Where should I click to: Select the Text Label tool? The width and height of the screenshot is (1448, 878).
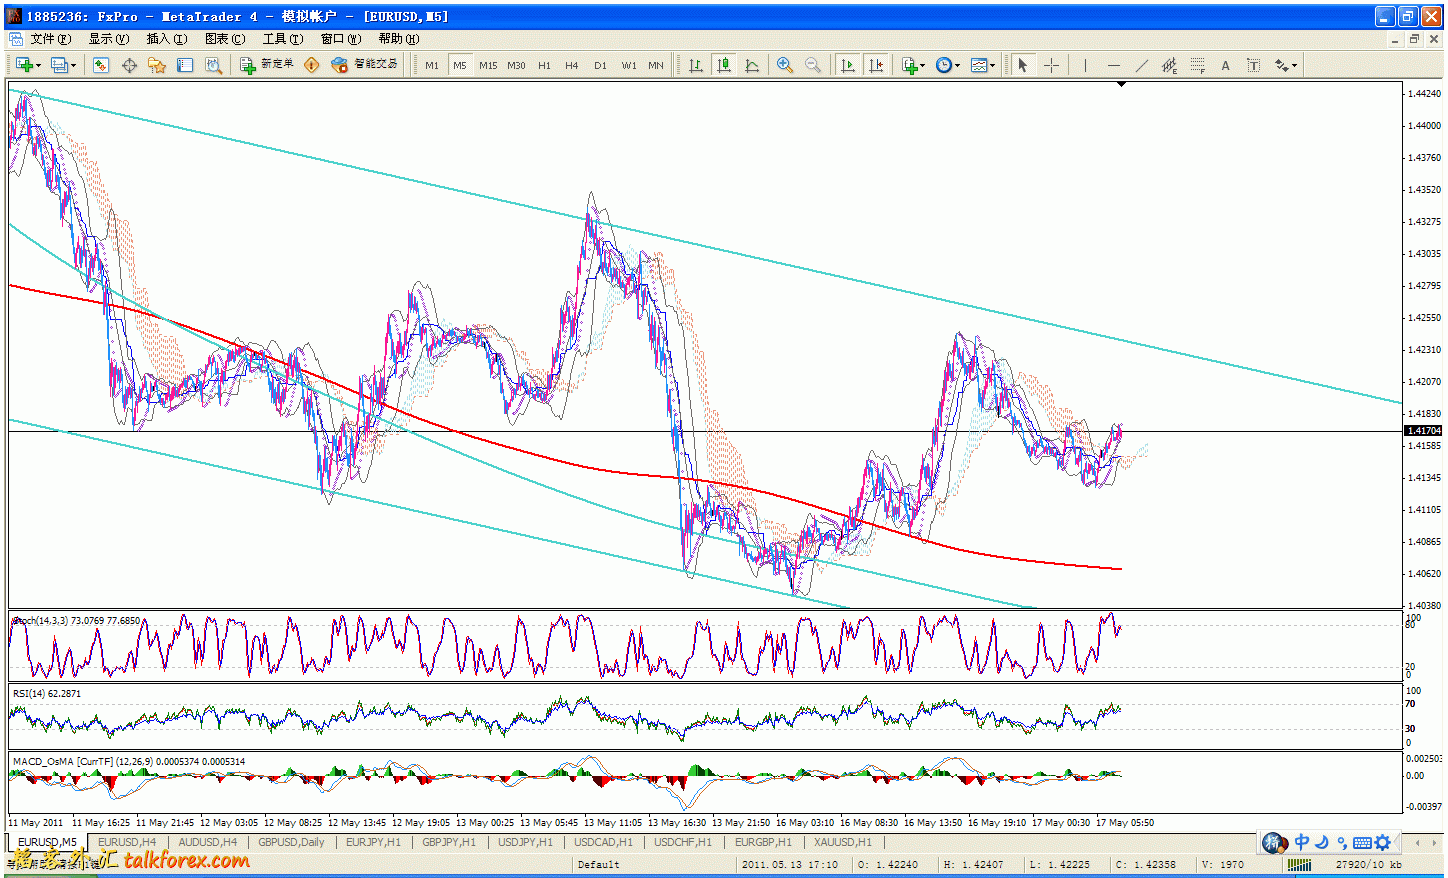coord(1253,65)
